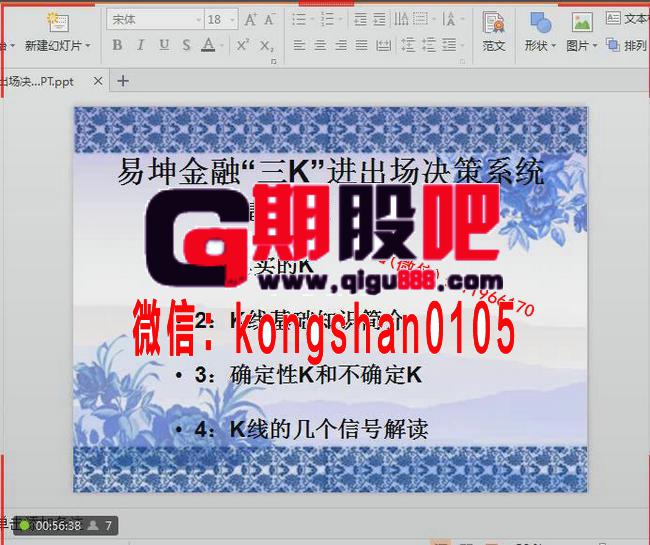Click the decrease paragraph spacing icon
The height and width of the screenshot is (545, 650).
click(429, 45)
